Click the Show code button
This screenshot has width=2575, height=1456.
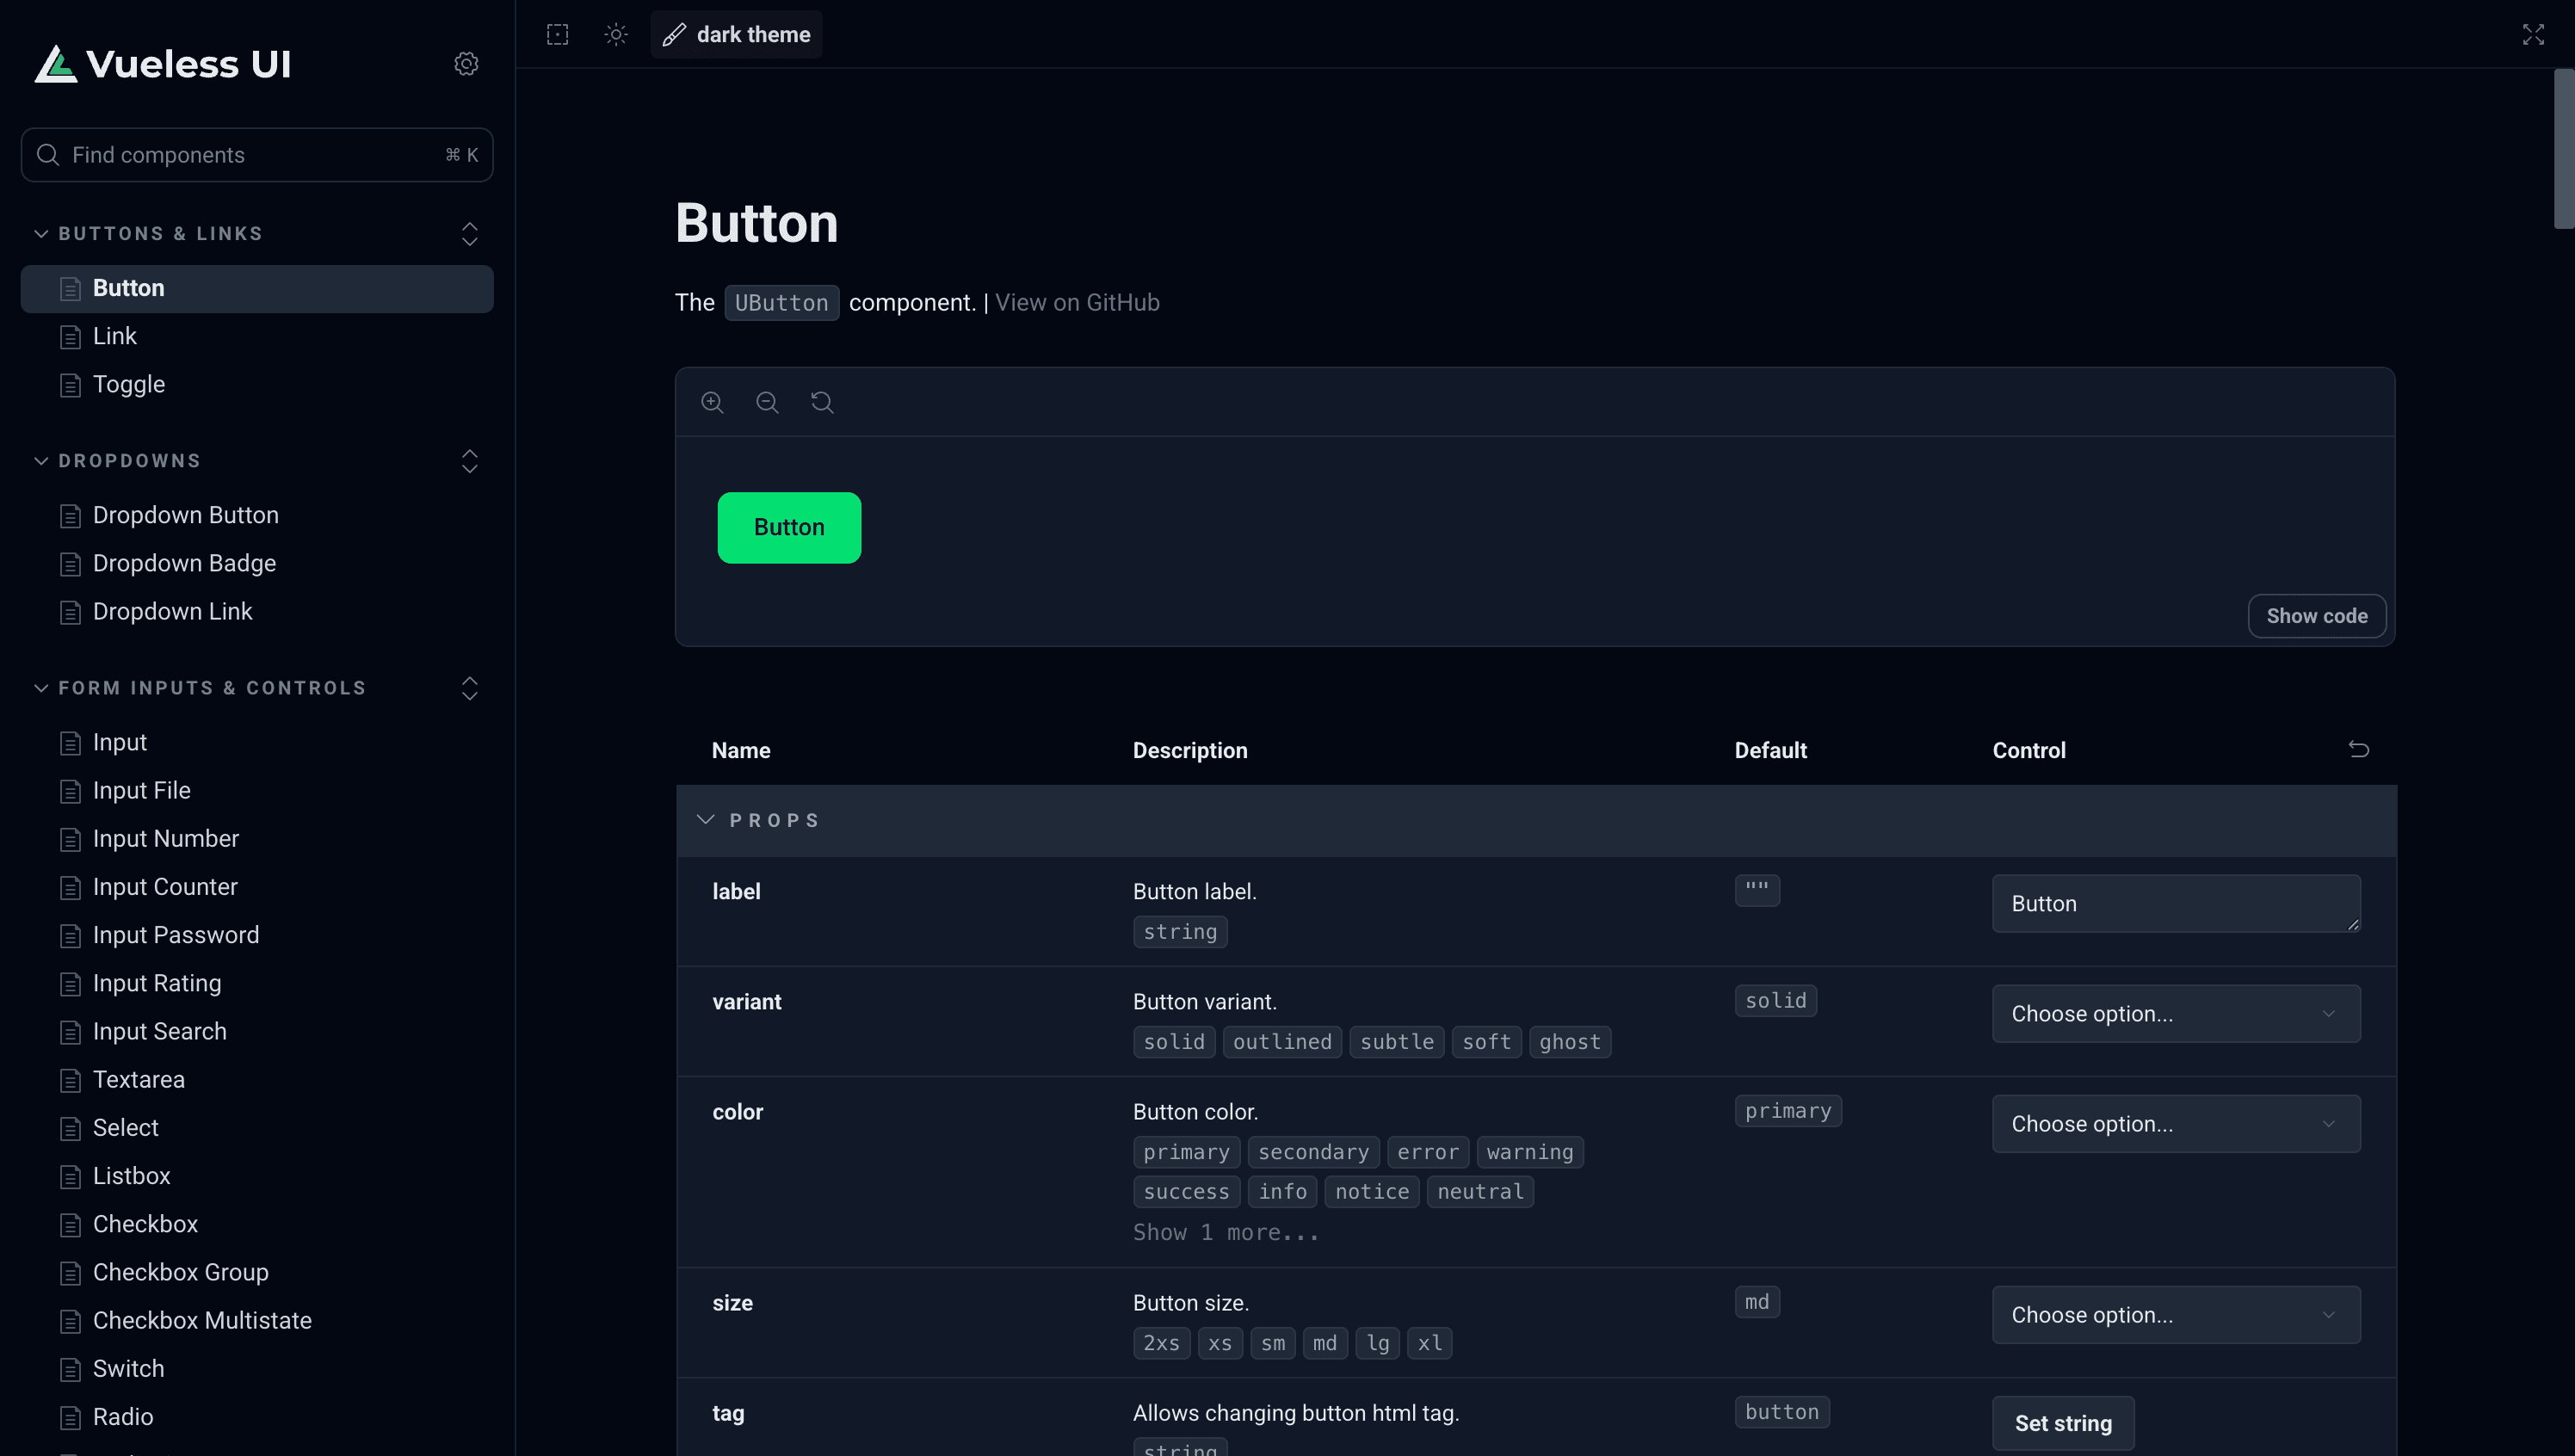(2316, 616)
